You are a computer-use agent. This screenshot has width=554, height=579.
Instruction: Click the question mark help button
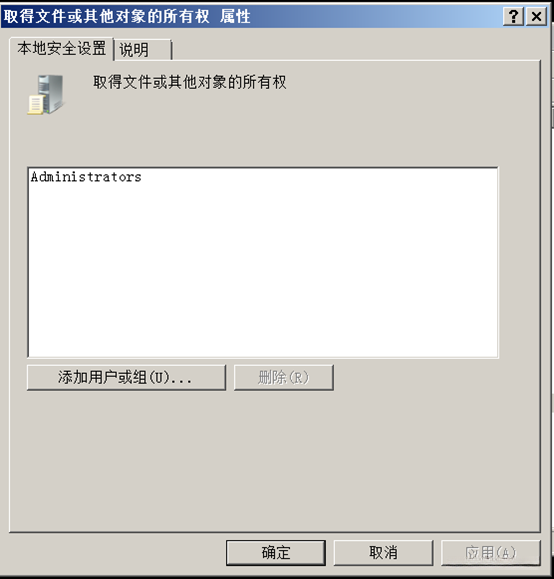[x=513, y=17]
